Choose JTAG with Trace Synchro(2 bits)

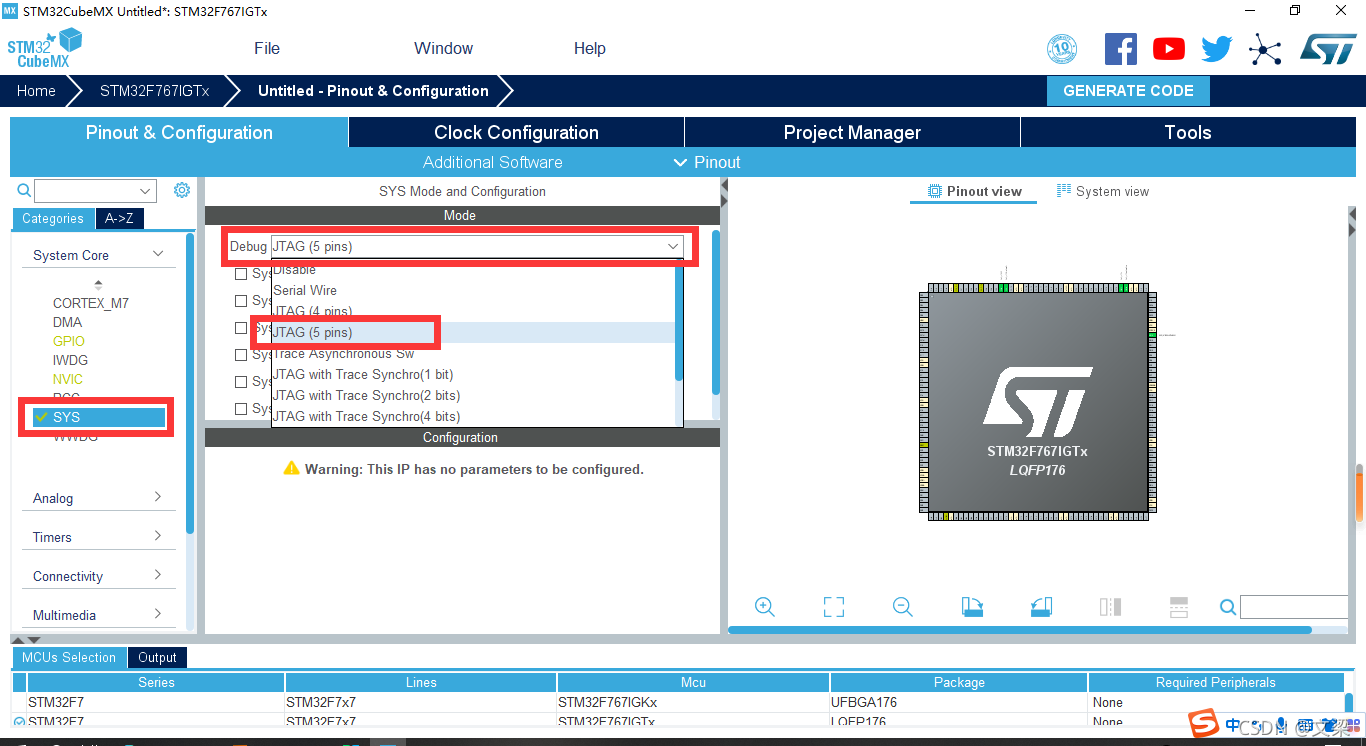coord(474,395)
